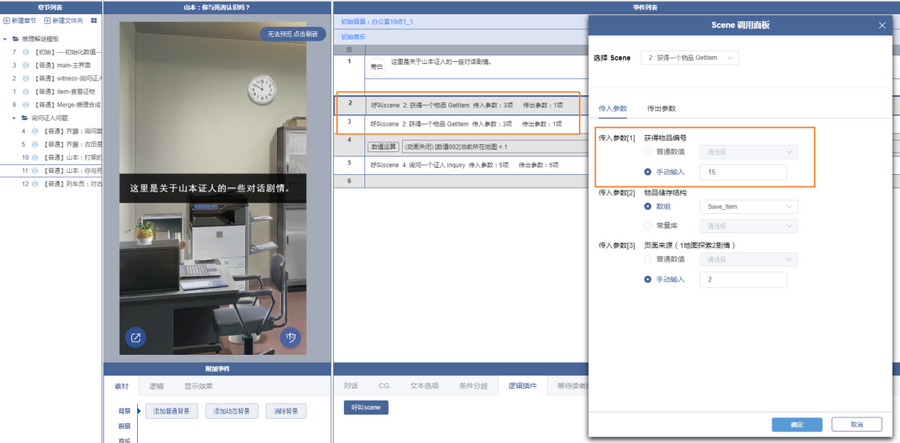Switch to the 显示效果 tab
This screenshot has height=443, width=900.
point(198,385)
